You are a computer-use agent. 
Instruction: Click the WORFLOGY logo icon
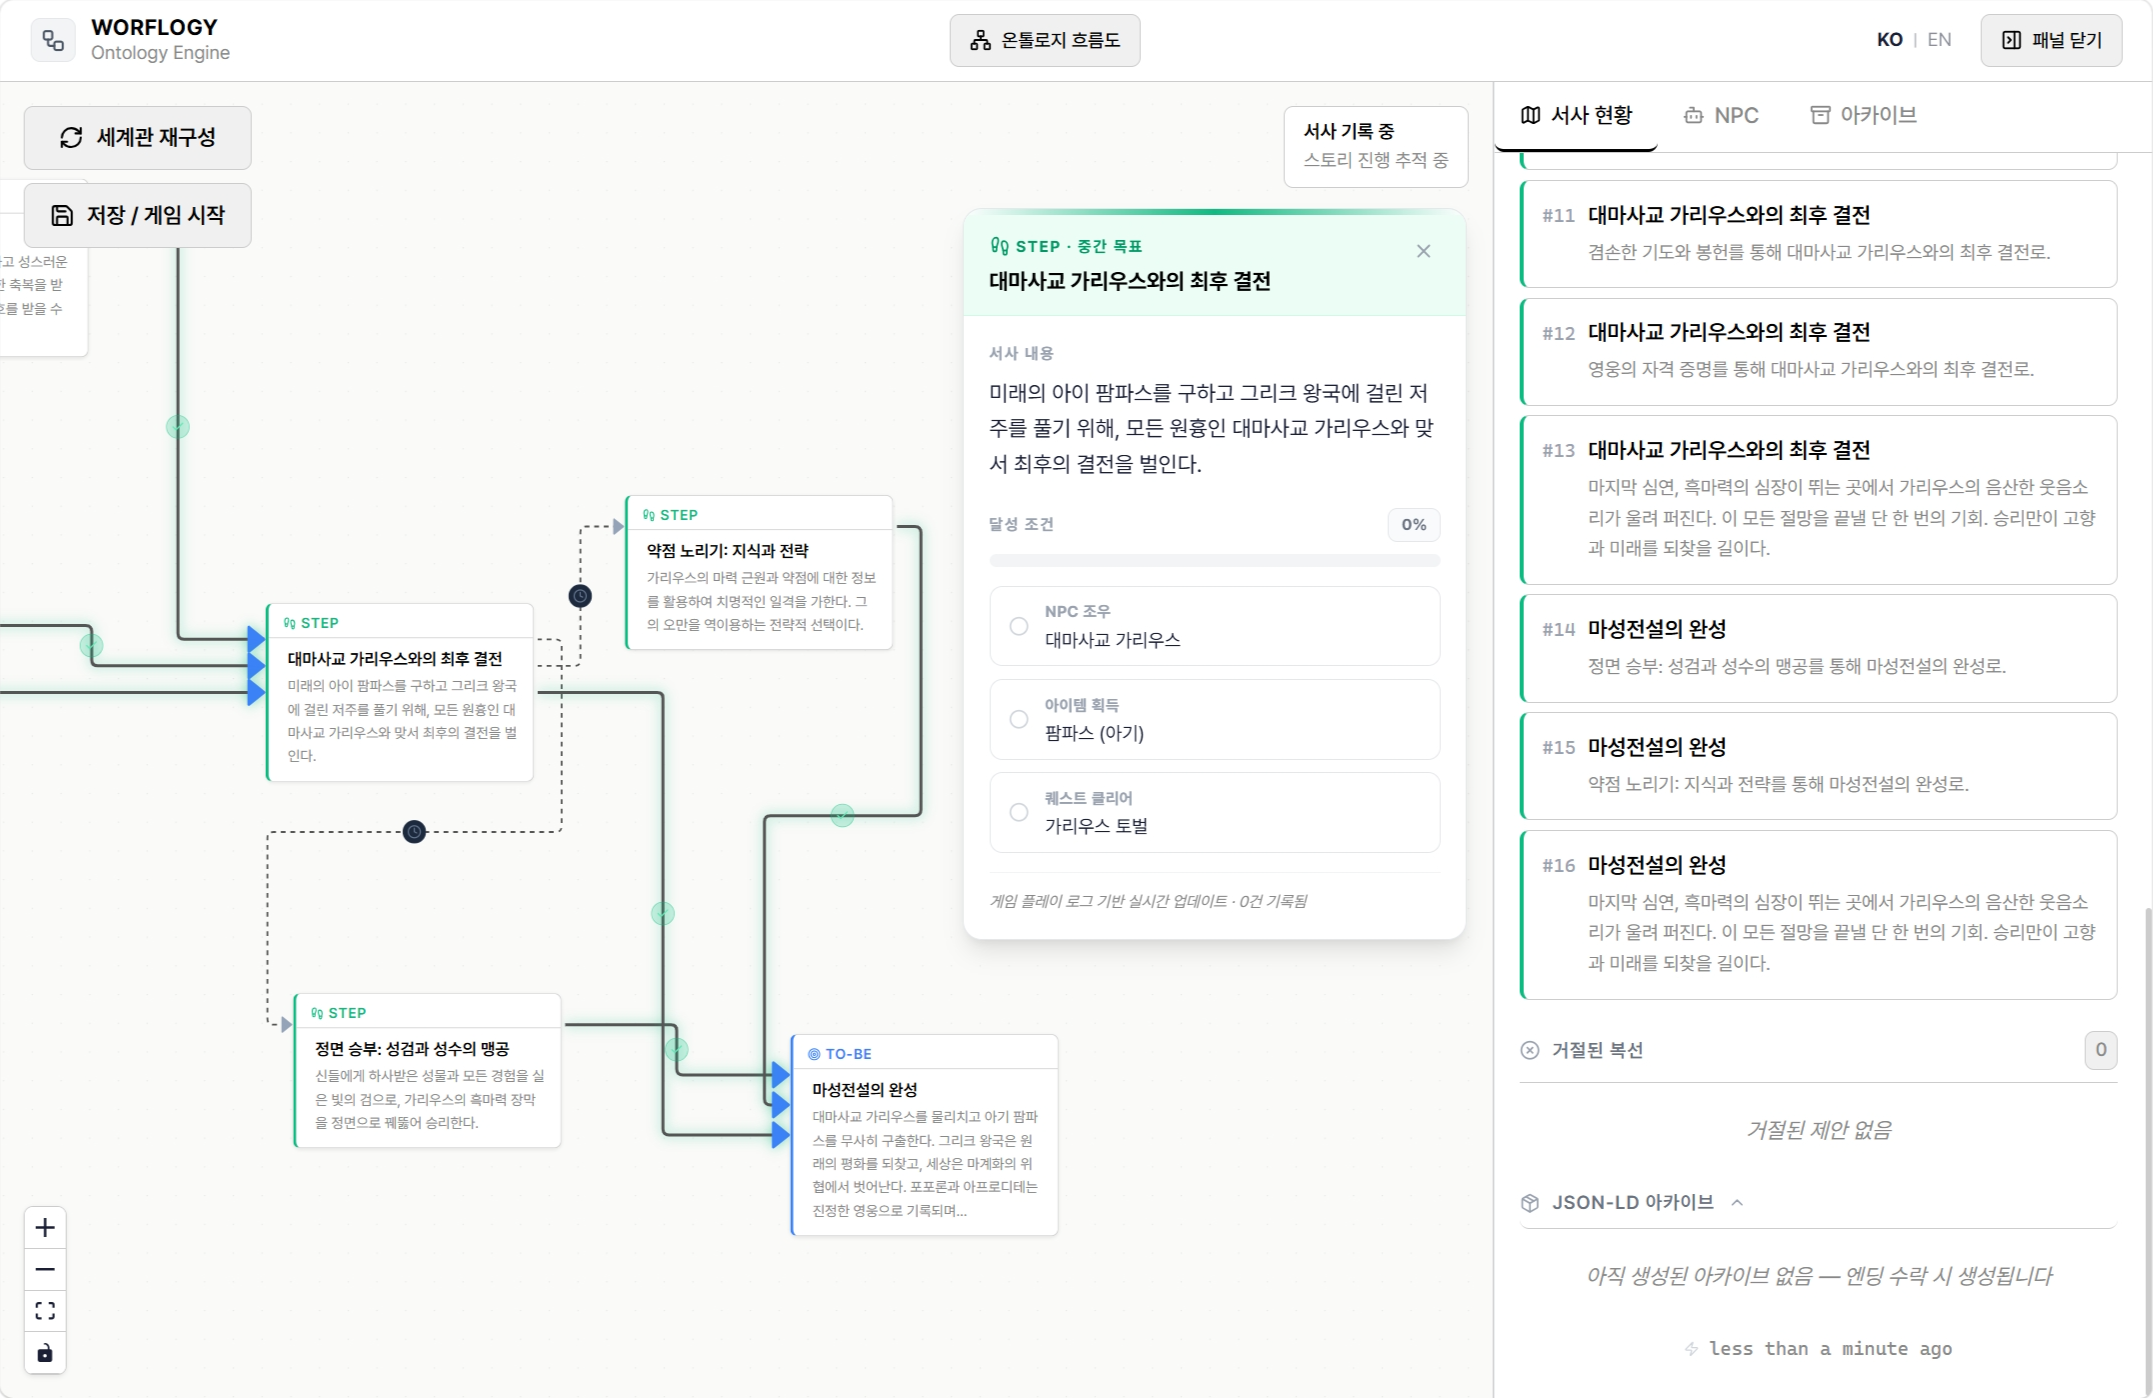(x=53, y=40)
